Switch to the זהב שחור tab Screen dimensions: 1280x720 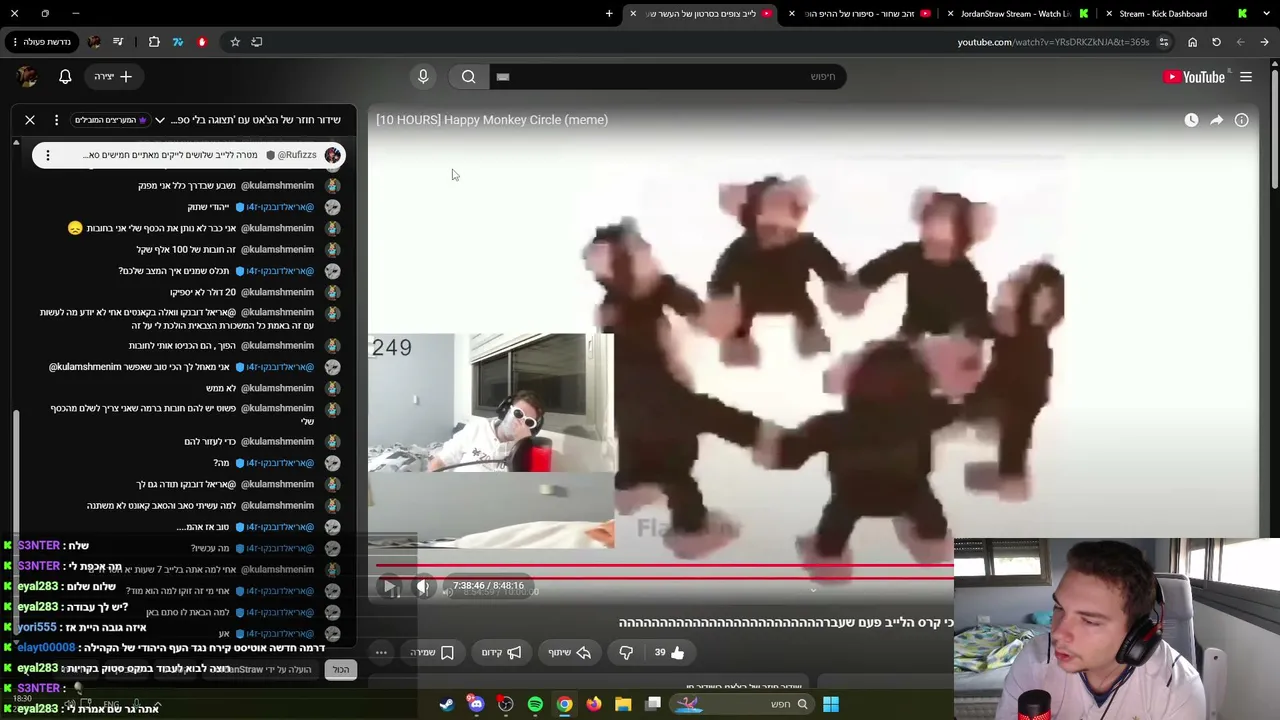click(860, 14)
